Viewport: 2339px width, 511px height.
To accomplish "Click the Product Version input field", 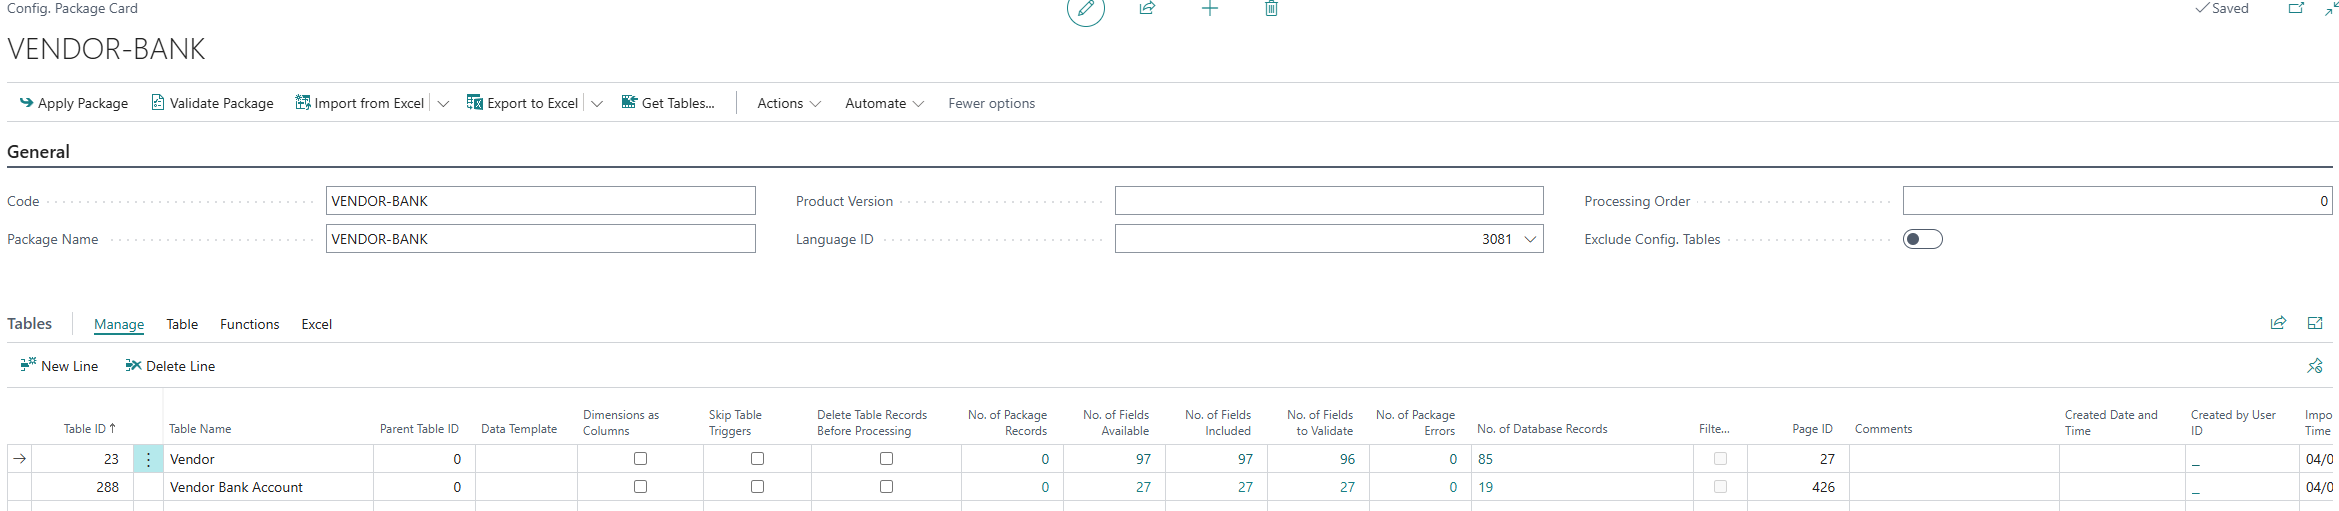I will click(1328, 201).
